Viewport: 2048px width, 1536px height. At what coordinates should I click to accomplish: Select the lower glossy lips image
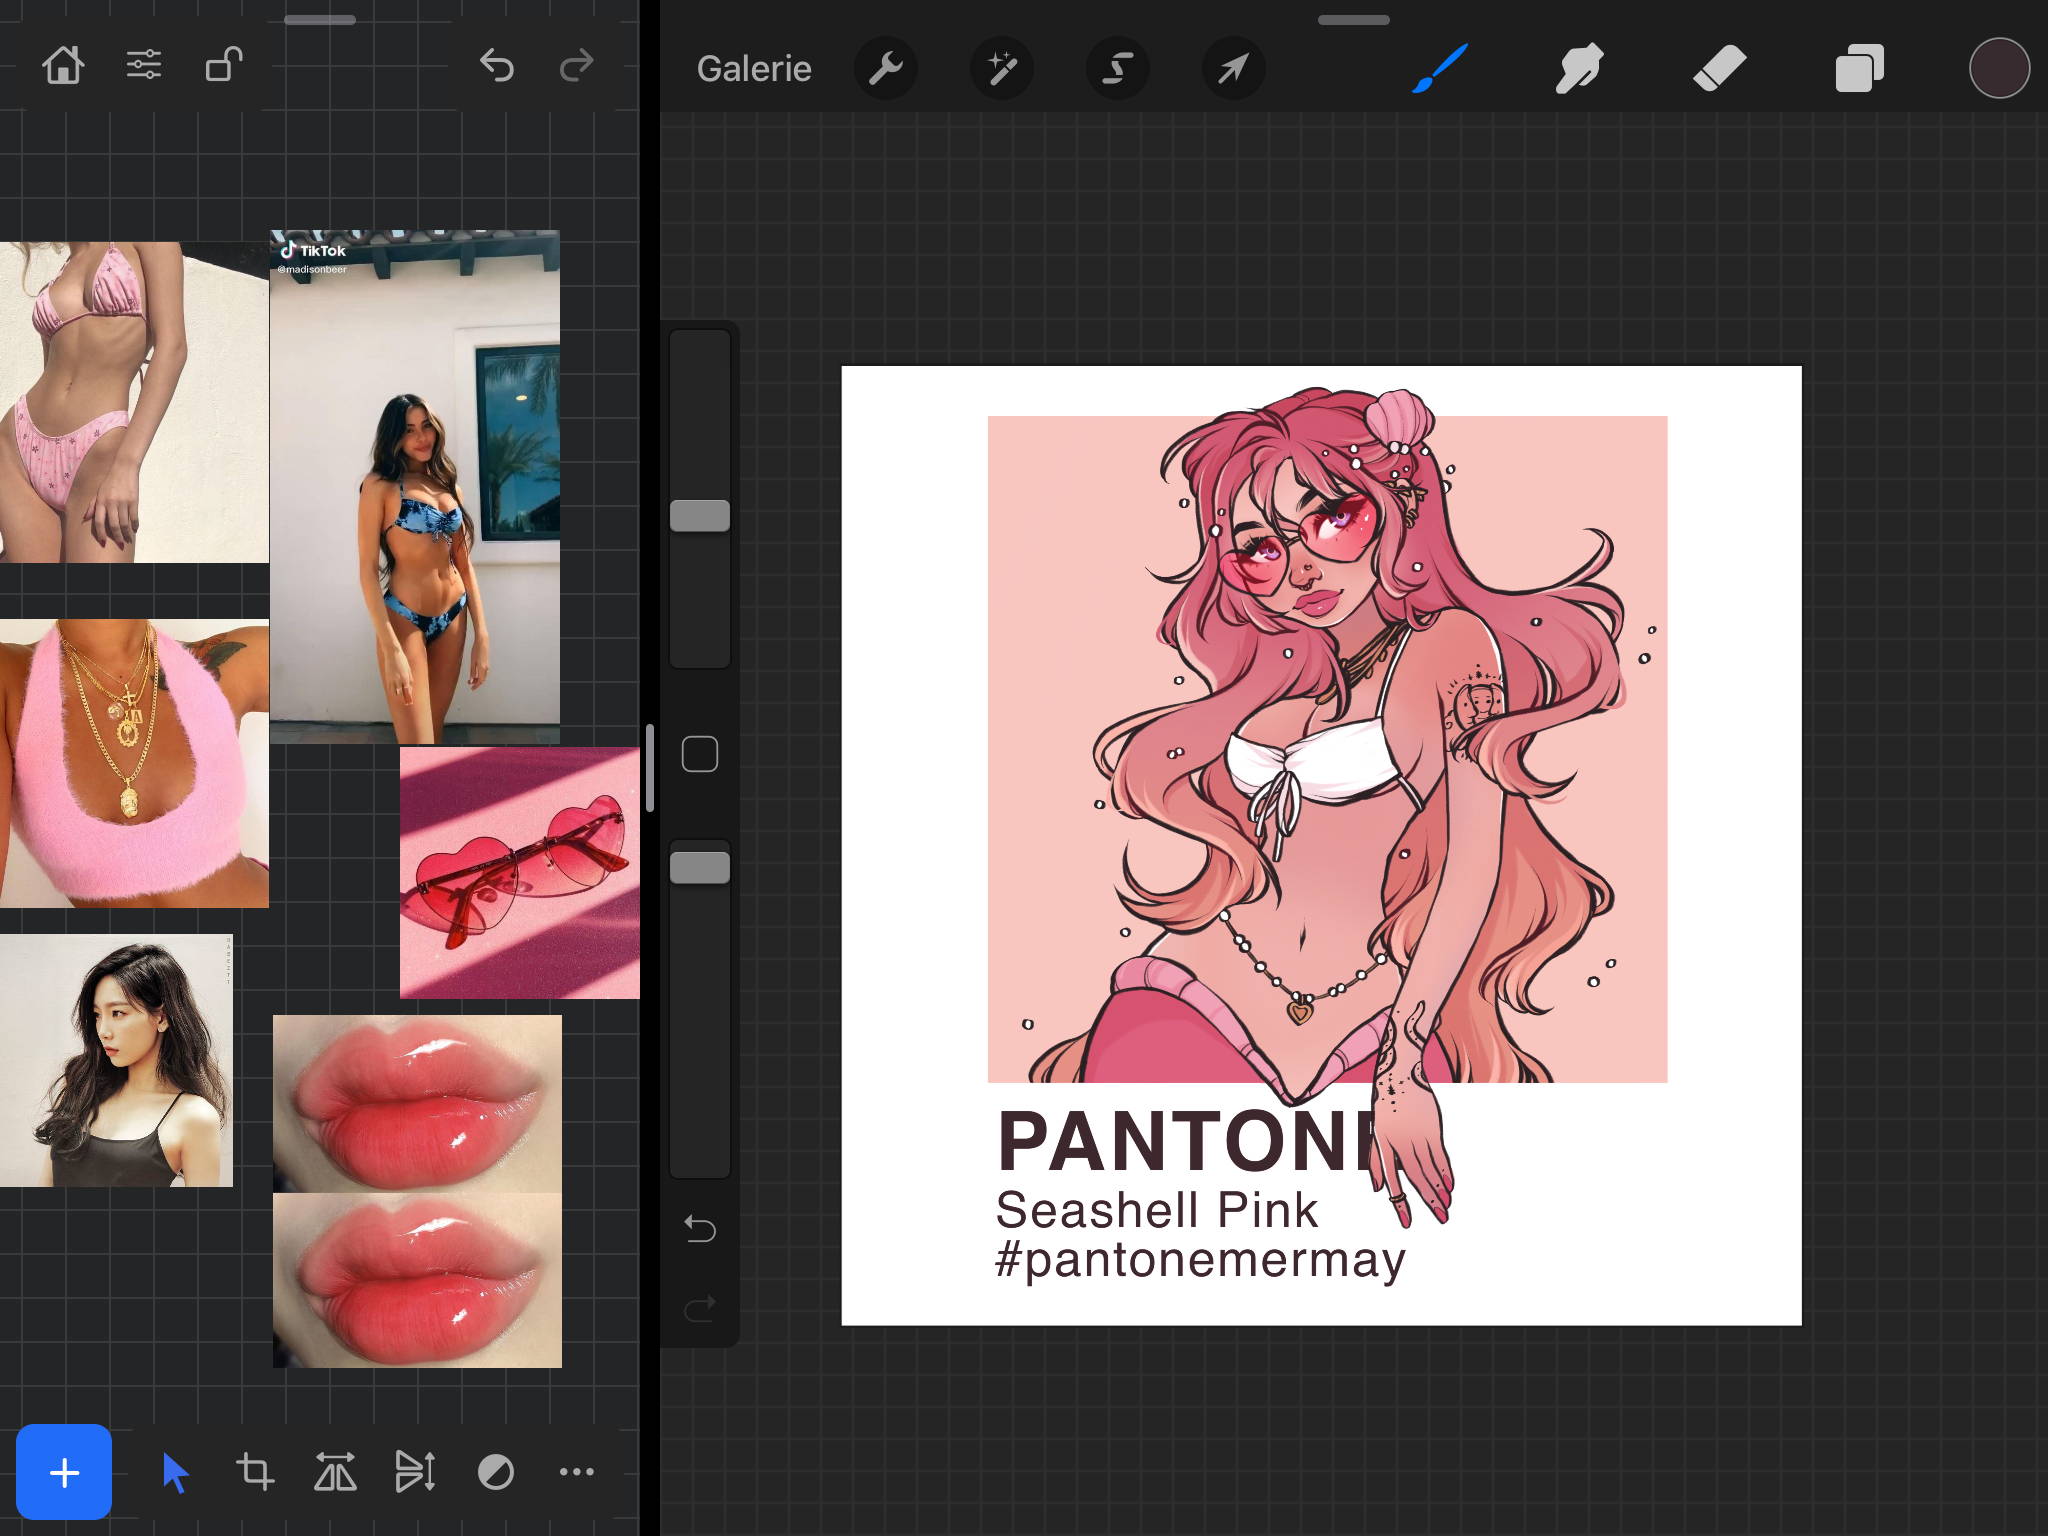point(417,1280)
